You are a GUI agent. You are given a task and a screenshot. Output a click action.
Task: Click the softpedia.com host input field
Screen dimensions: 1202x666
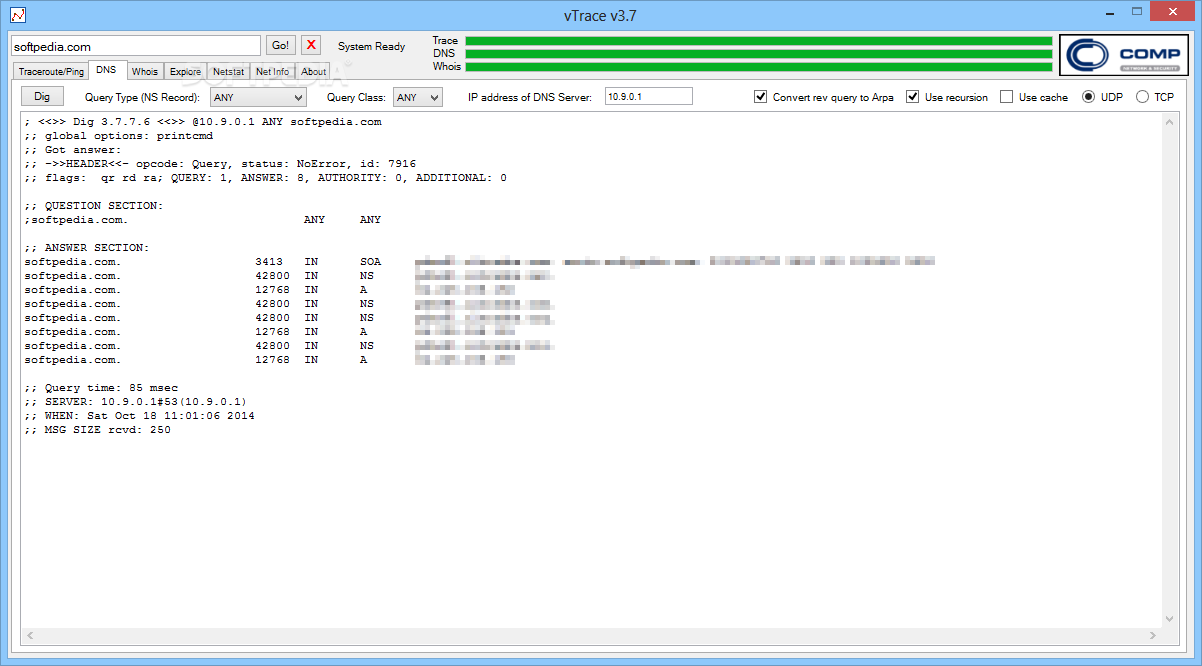[x=136, y=46]
